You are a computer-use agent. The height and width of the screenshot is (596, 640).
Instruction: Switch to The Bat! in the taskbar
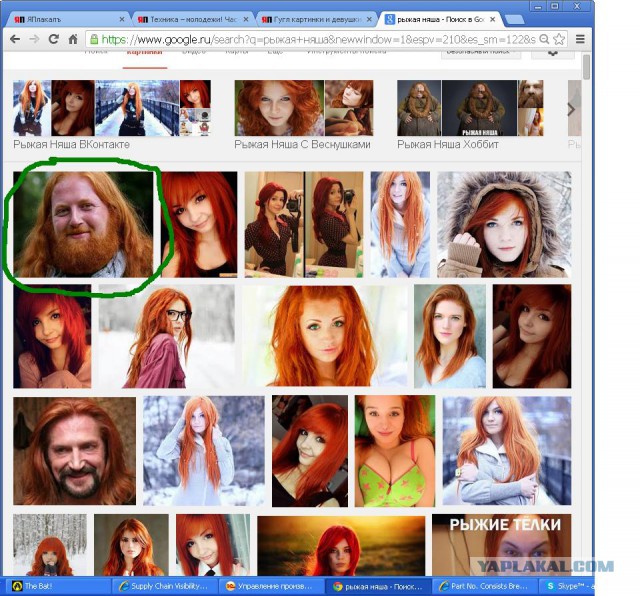coord(55,586)
